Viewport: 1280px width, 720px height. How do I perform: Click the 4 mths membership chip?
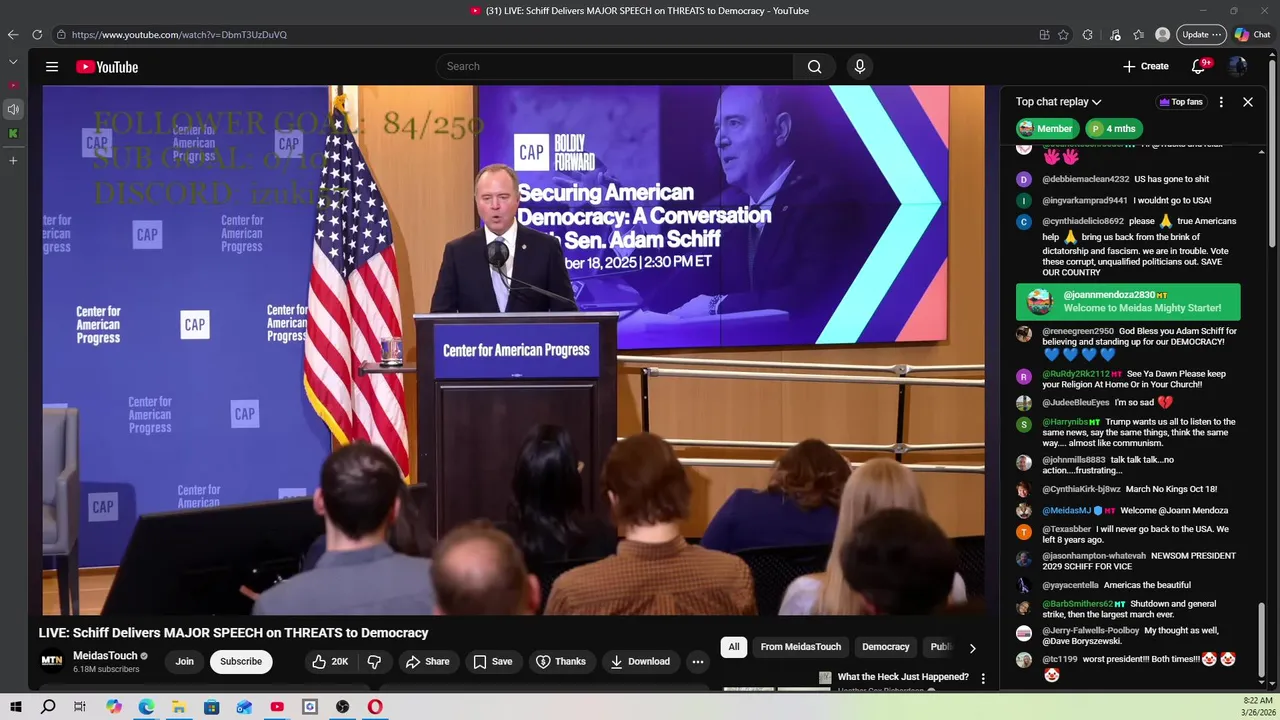1113,129
